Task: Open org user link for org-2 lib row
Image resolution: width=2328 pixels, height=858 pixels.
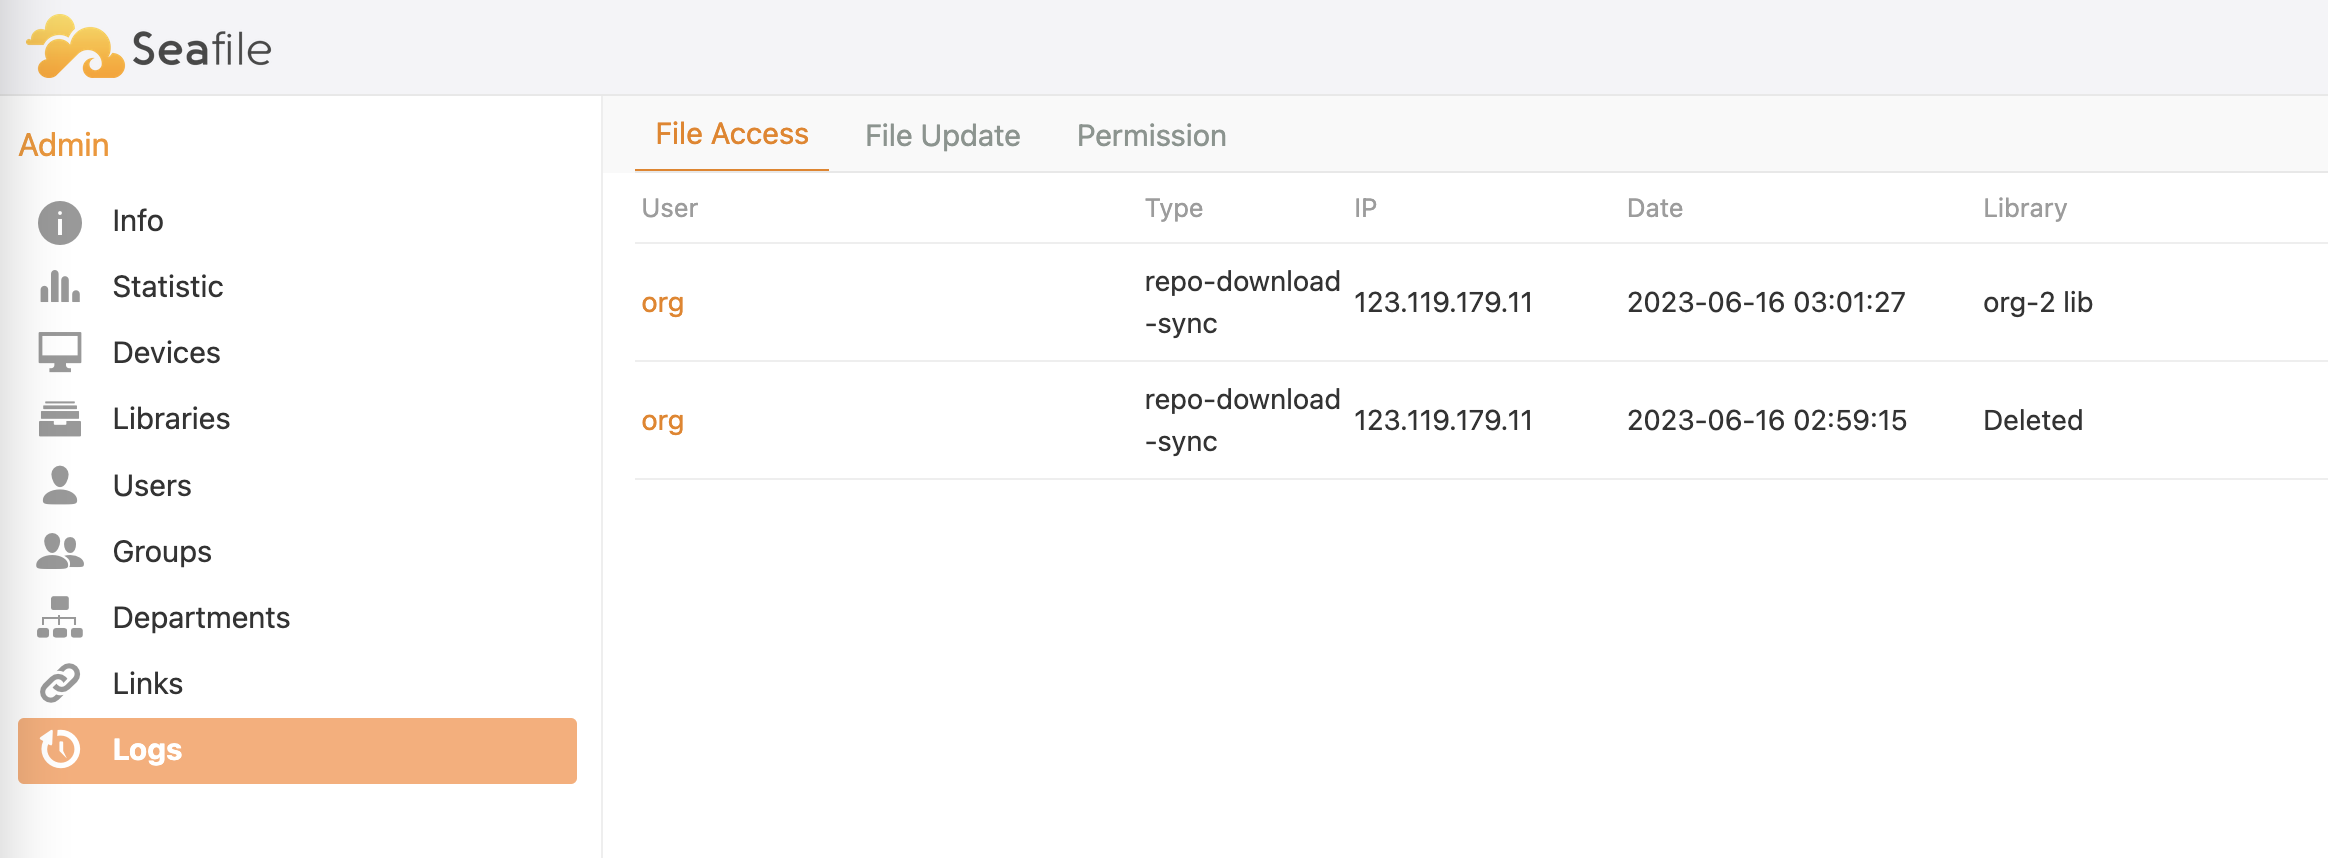Action: (x=662, y=302)
